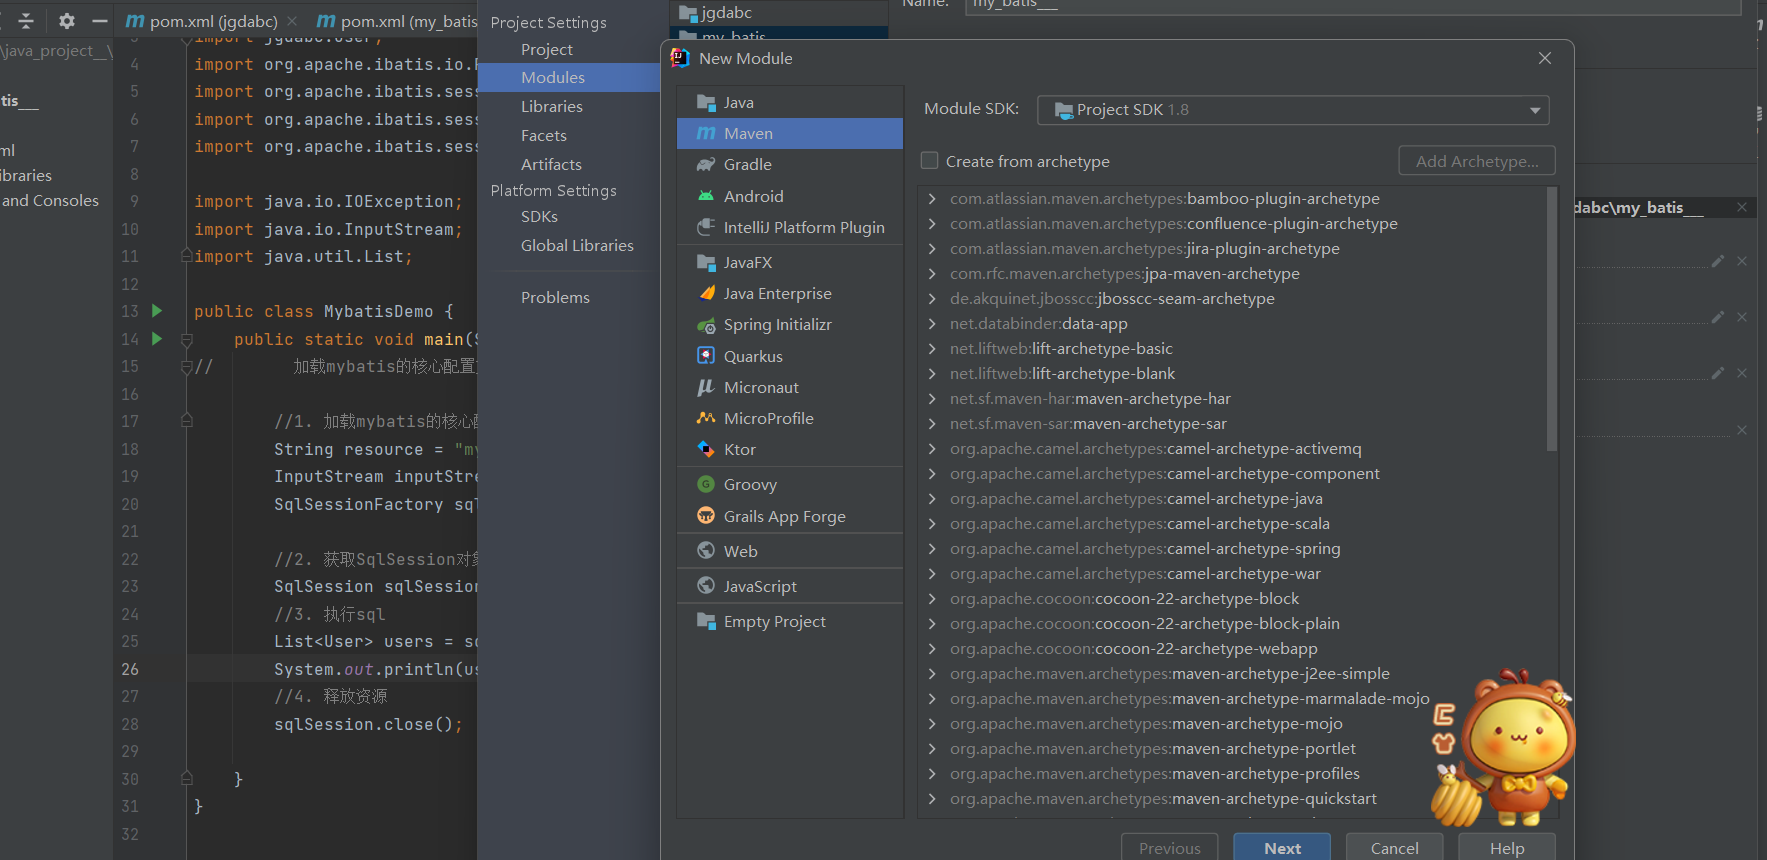The height and width of the screenshot is (860, 1767).
Task: Expand jira-plugin-archetype entry
Action: click(932, 249)
